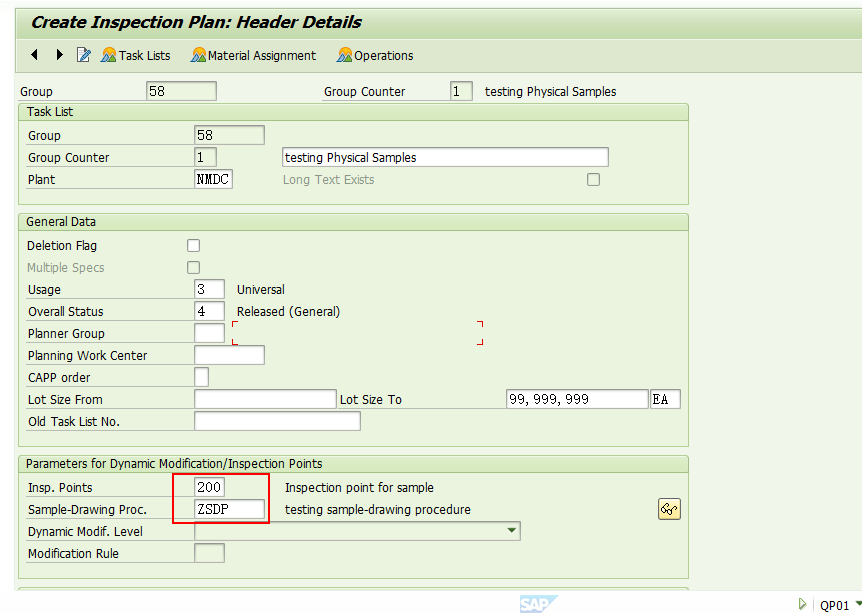Open Material Assignment
The width and height of the screenshot is (862, 613).
click(253, 55)
